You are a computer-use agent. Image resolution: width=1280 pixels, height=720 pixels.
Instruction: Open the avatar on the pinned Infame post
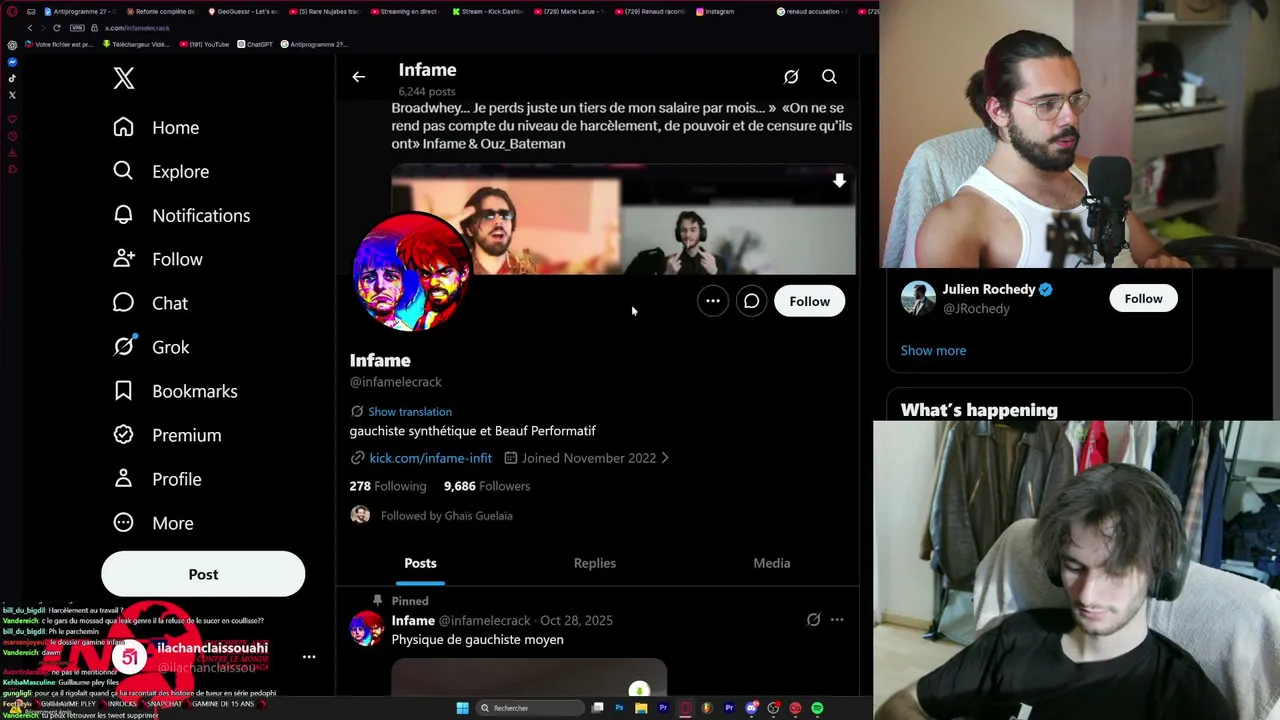pyautogui.click(x=367, y=629)
